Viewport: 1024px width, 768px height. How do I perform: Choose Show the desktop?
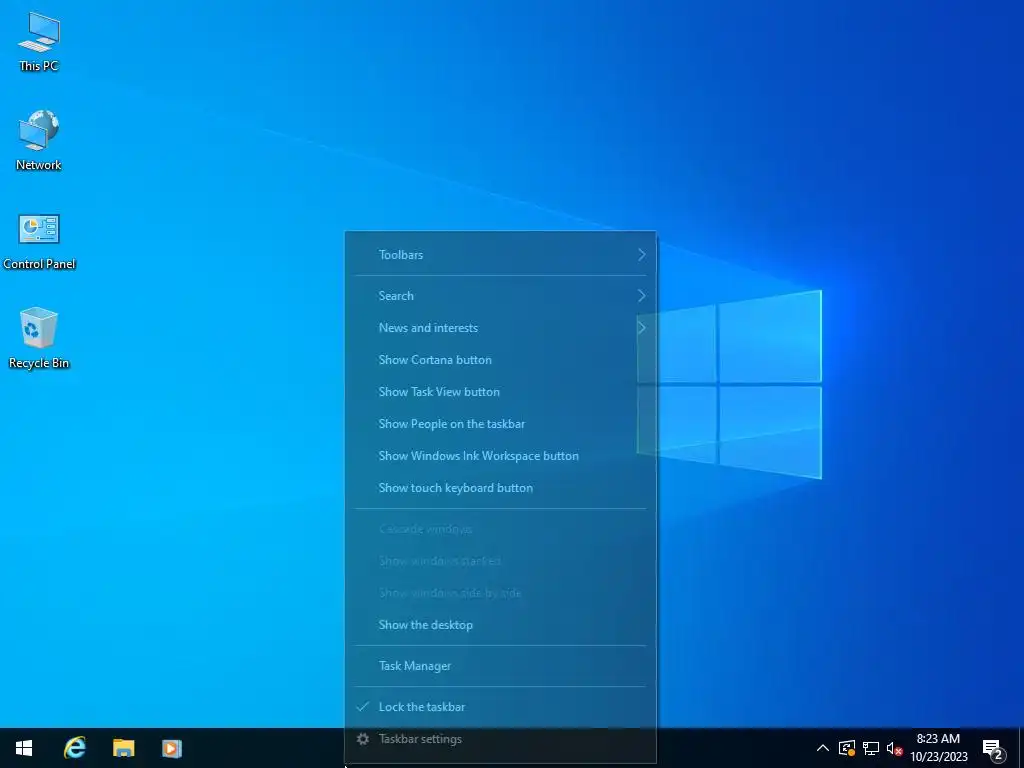500,625
